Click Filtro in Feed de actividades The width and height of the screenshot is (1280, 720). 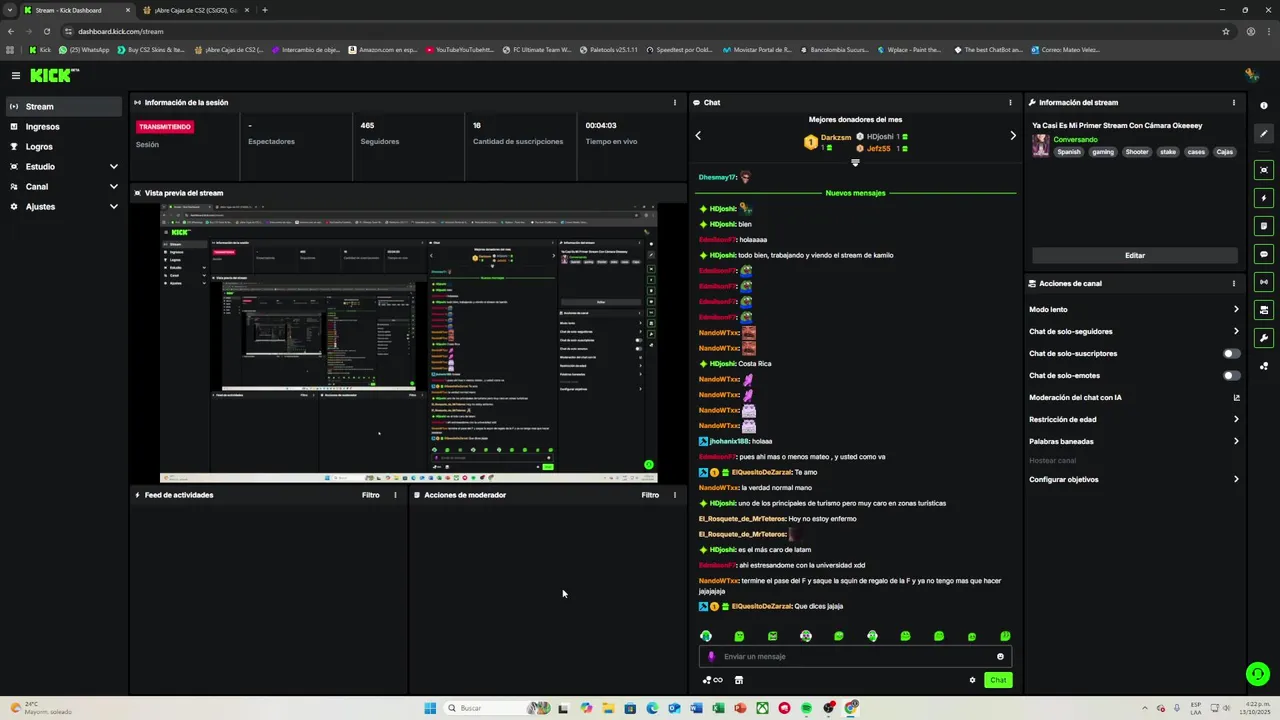point(371,495)
